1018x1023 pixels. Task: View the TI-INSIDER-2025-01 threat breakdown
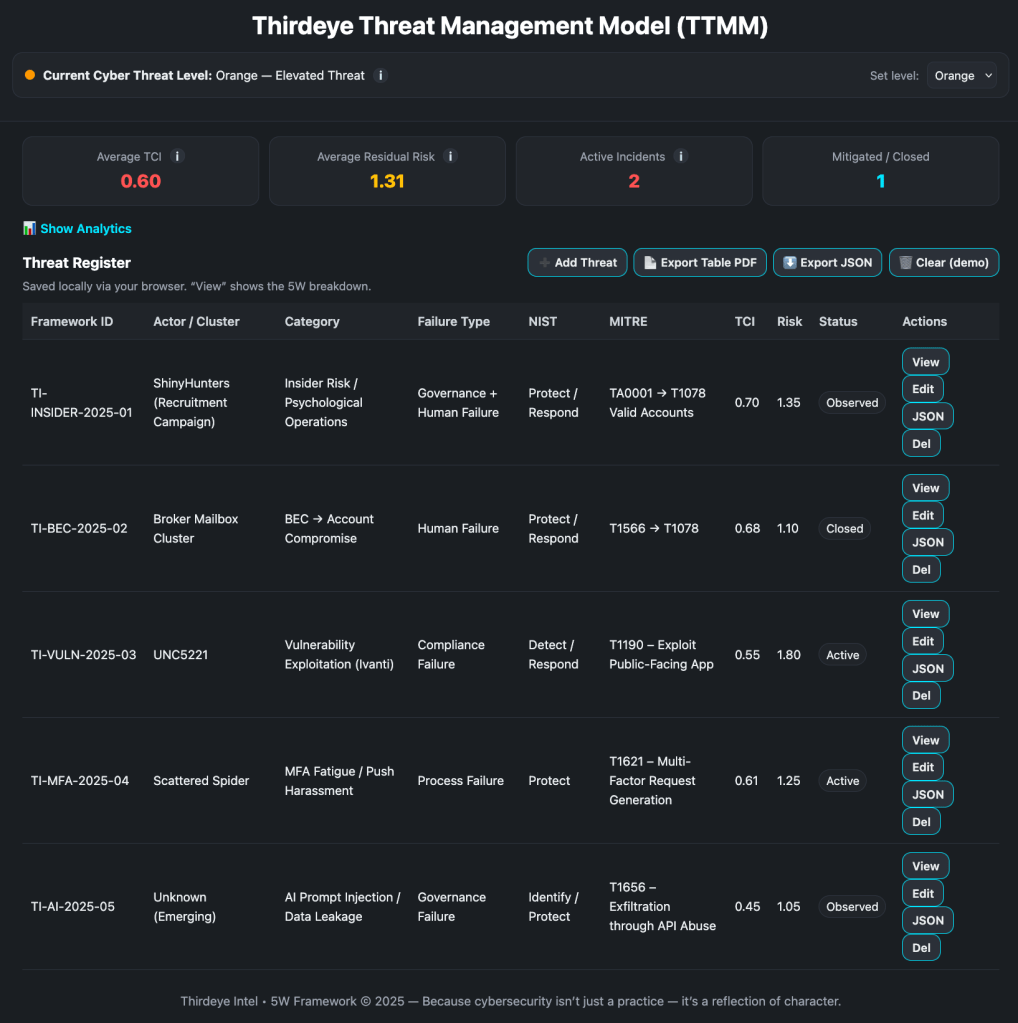click(x=925, y=362)
